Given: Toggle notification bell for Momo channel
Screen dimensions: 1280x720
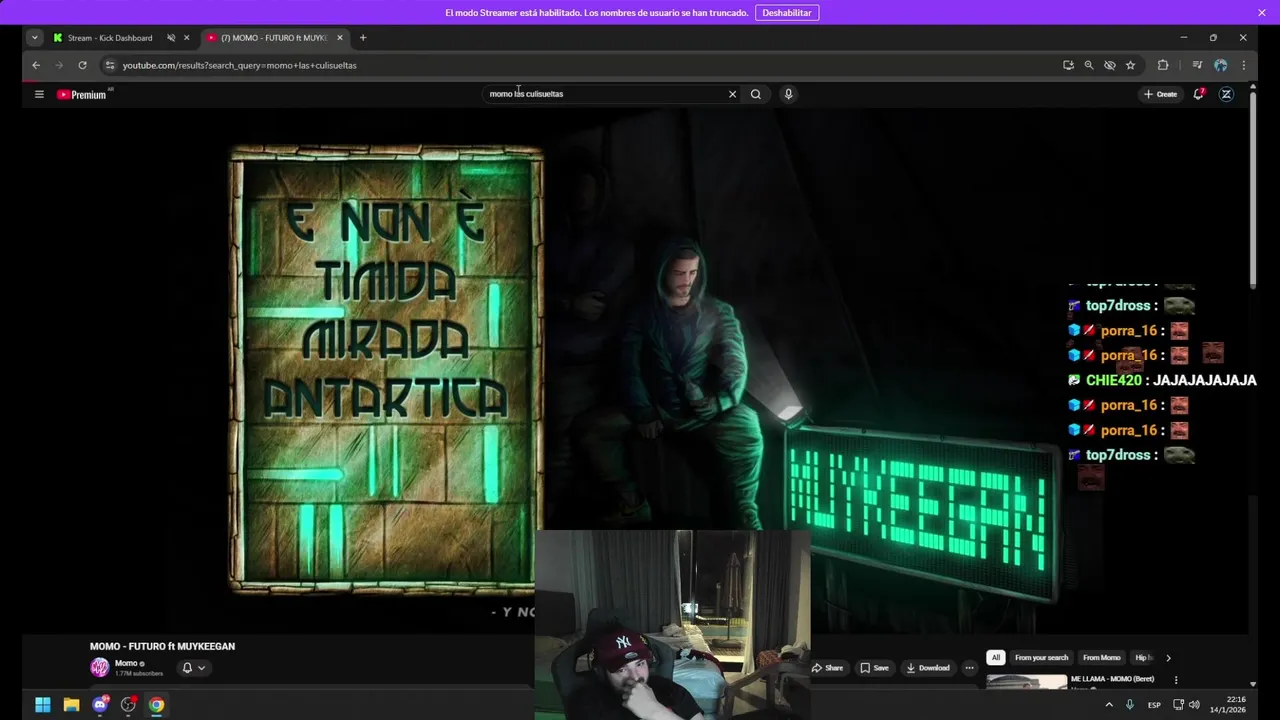Looking at the screenshot, I should [x=187, y=668].
